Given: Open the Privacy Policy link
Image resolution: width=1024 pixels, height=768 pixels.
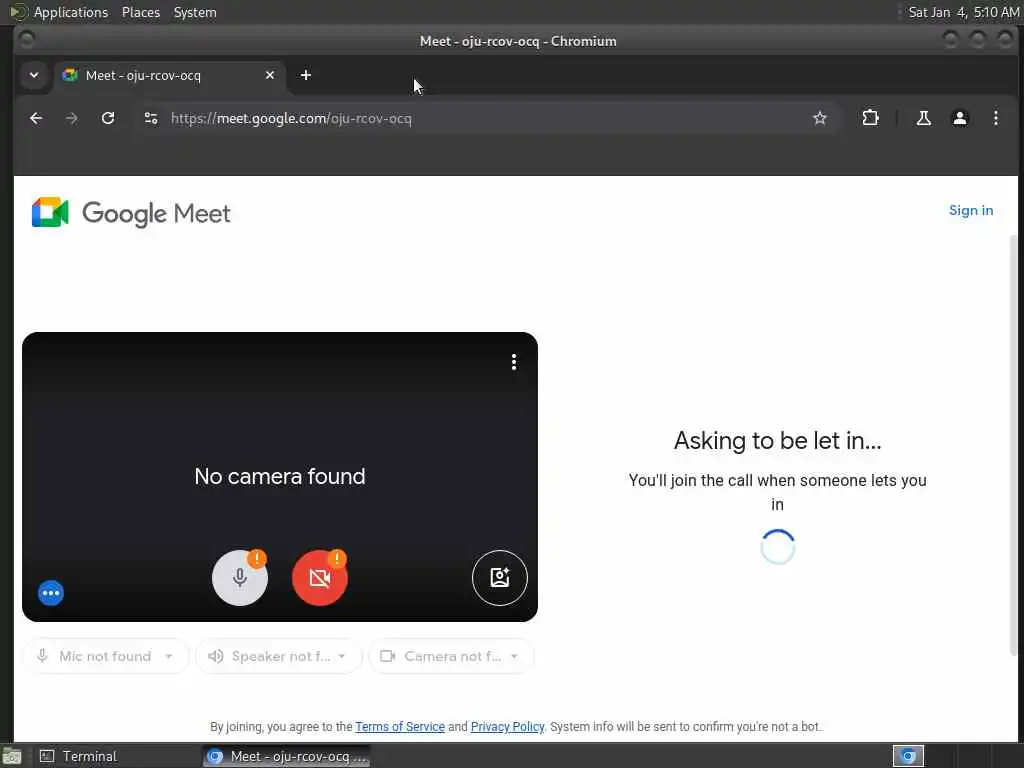Looking at the screenshot, I should 507,726.
